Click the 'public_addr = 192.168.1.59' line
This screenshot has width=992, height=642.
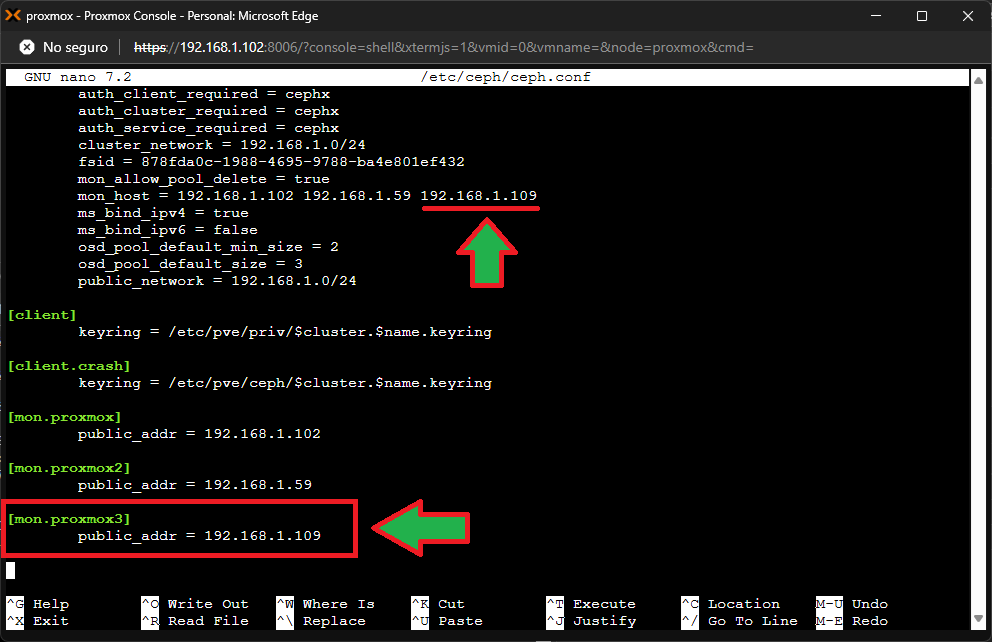195,485
